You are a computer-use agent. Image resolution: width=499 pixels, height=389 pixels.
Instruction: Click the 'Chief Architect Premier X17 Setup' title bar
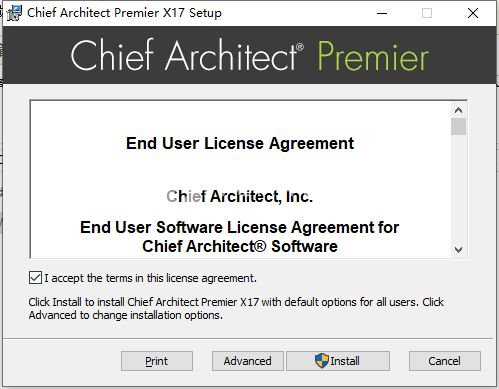(x=124, y=13)
